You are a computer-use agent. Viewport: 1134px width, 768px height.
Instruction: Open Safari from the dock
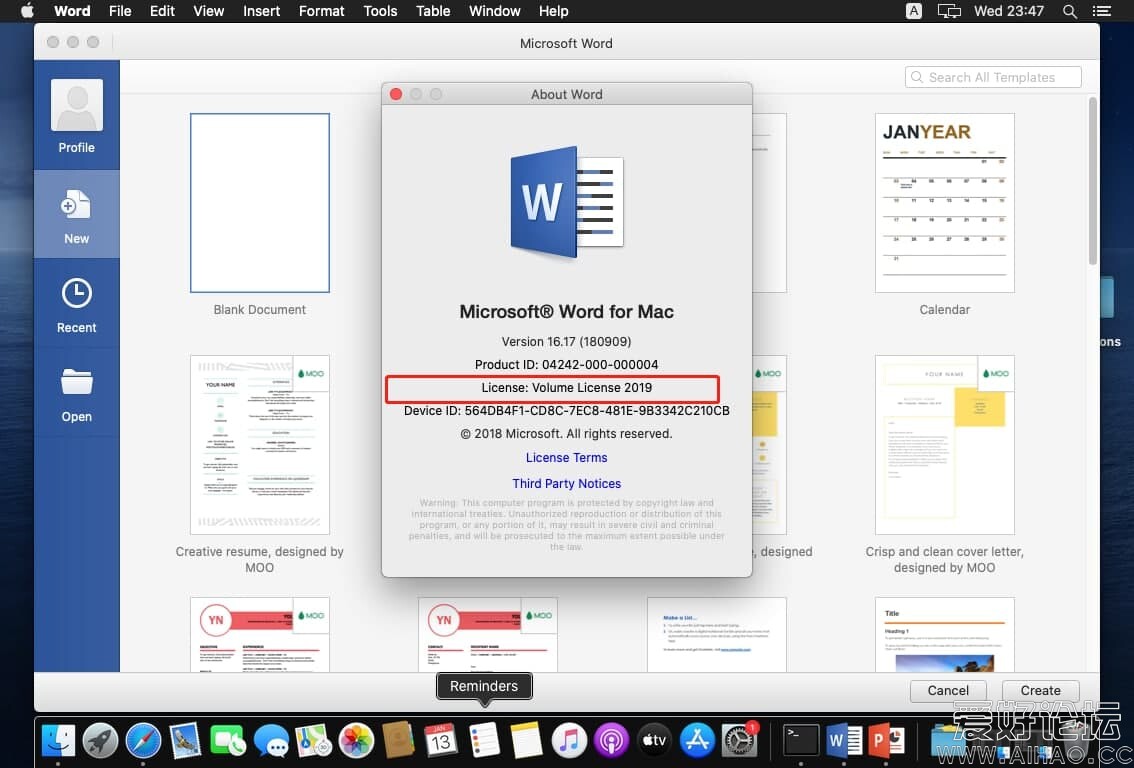143,740
